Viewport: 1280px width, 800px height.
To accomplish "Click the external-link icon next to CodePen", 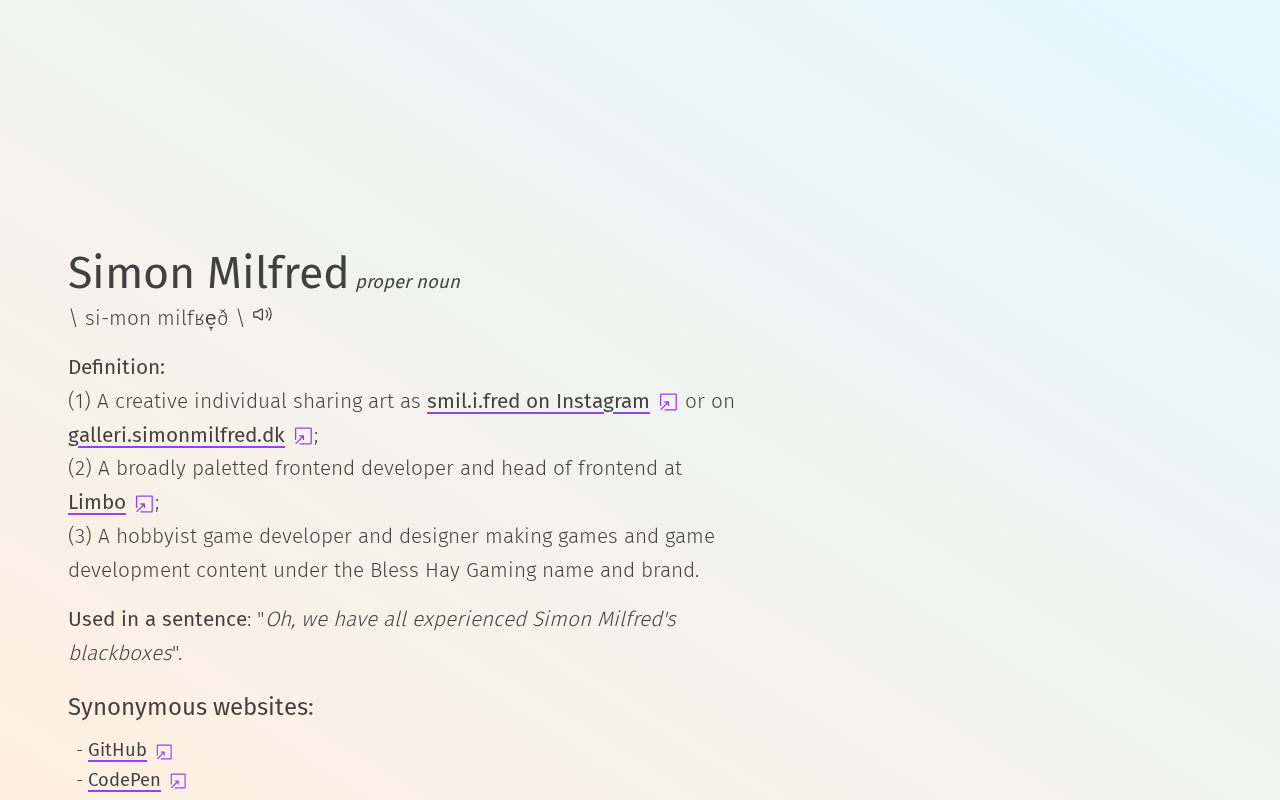I will coord(178,781).
